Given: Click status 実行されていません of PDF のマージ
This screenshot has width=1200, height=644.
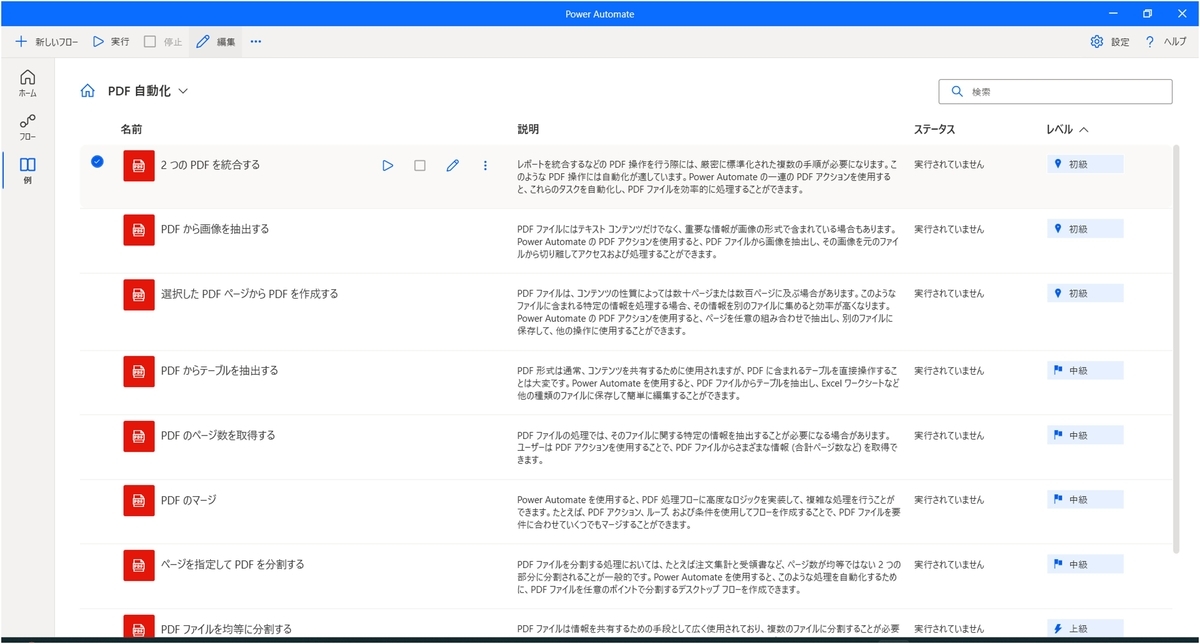Looking at the screenshot, I should [949, 499].
